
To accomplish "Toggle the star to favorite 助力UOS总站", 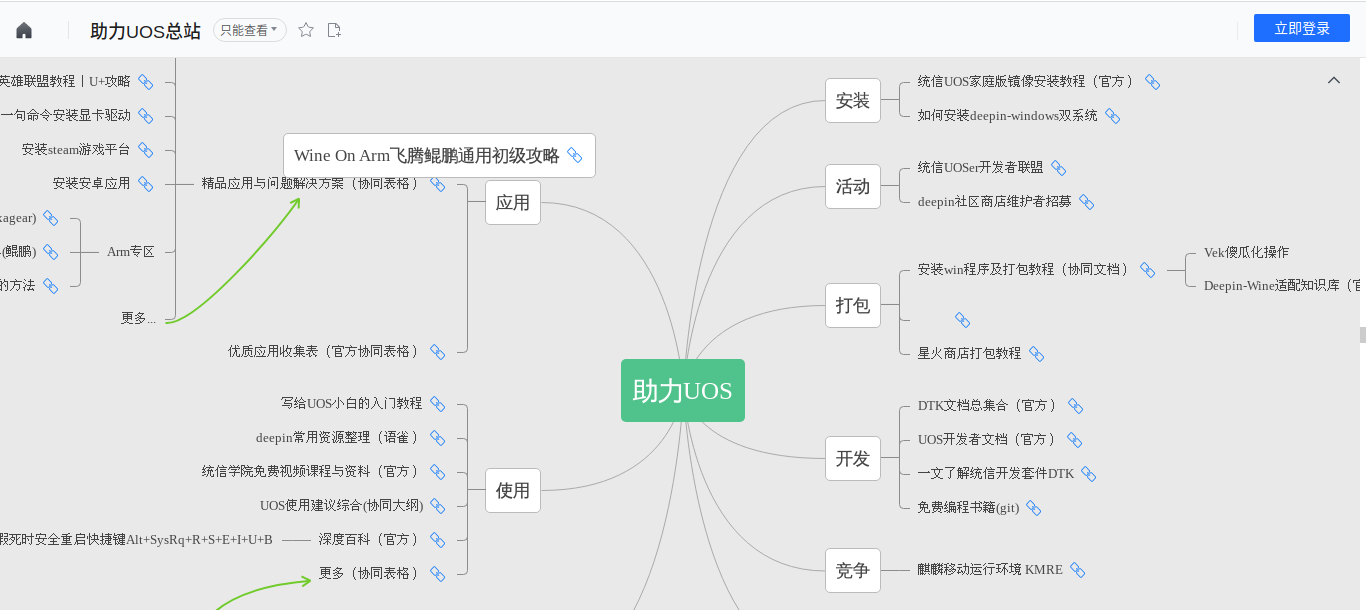I will (x=305, y=29).
